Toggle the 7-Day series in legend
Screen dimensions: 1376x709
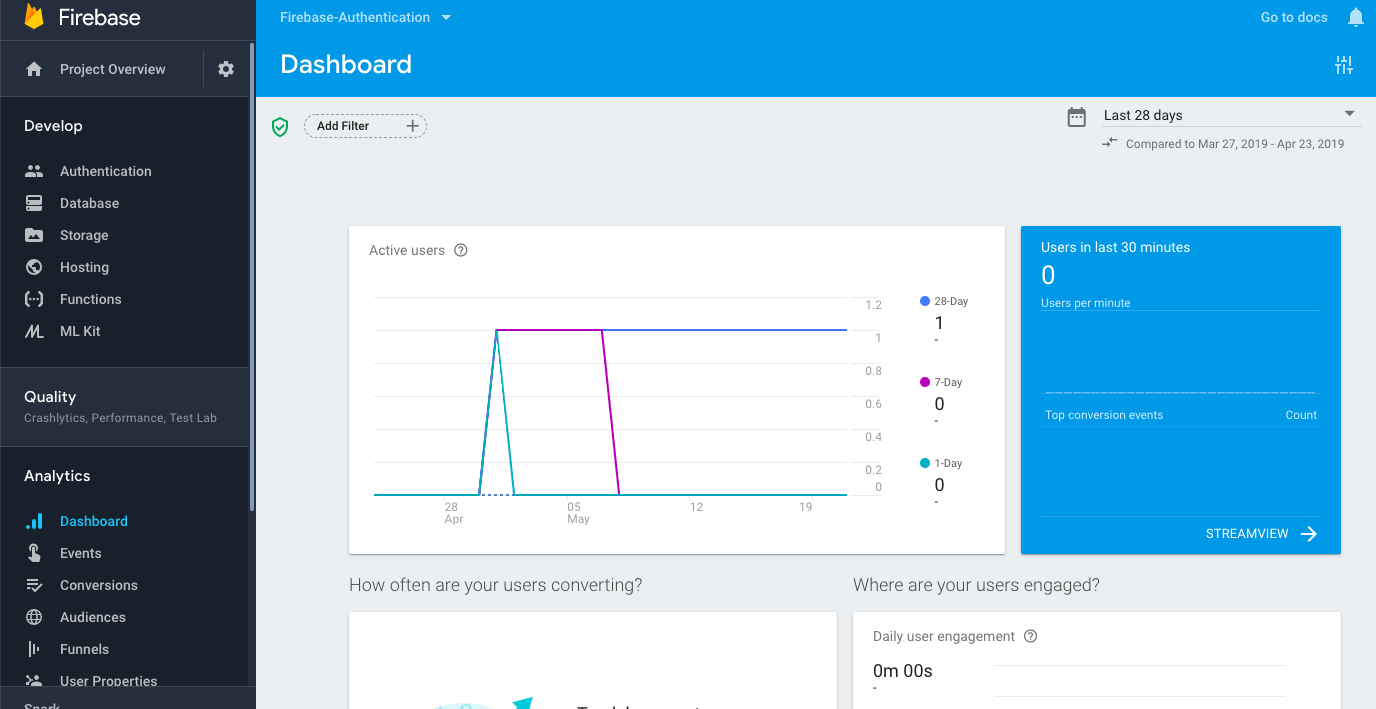click(941, 382)
